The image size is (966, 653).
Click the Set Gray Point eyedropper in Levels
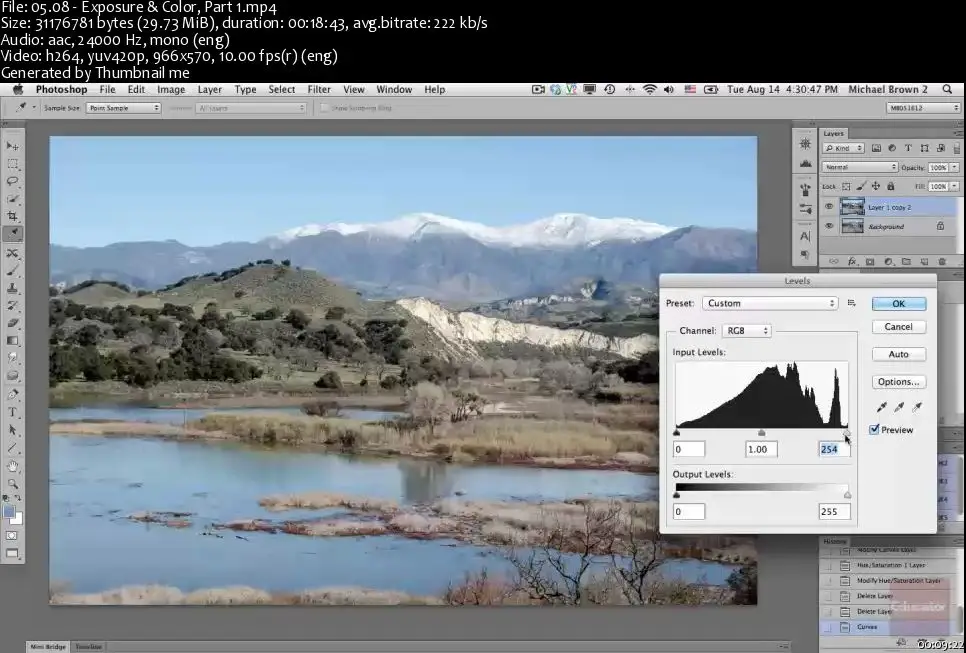coord(899,407)
